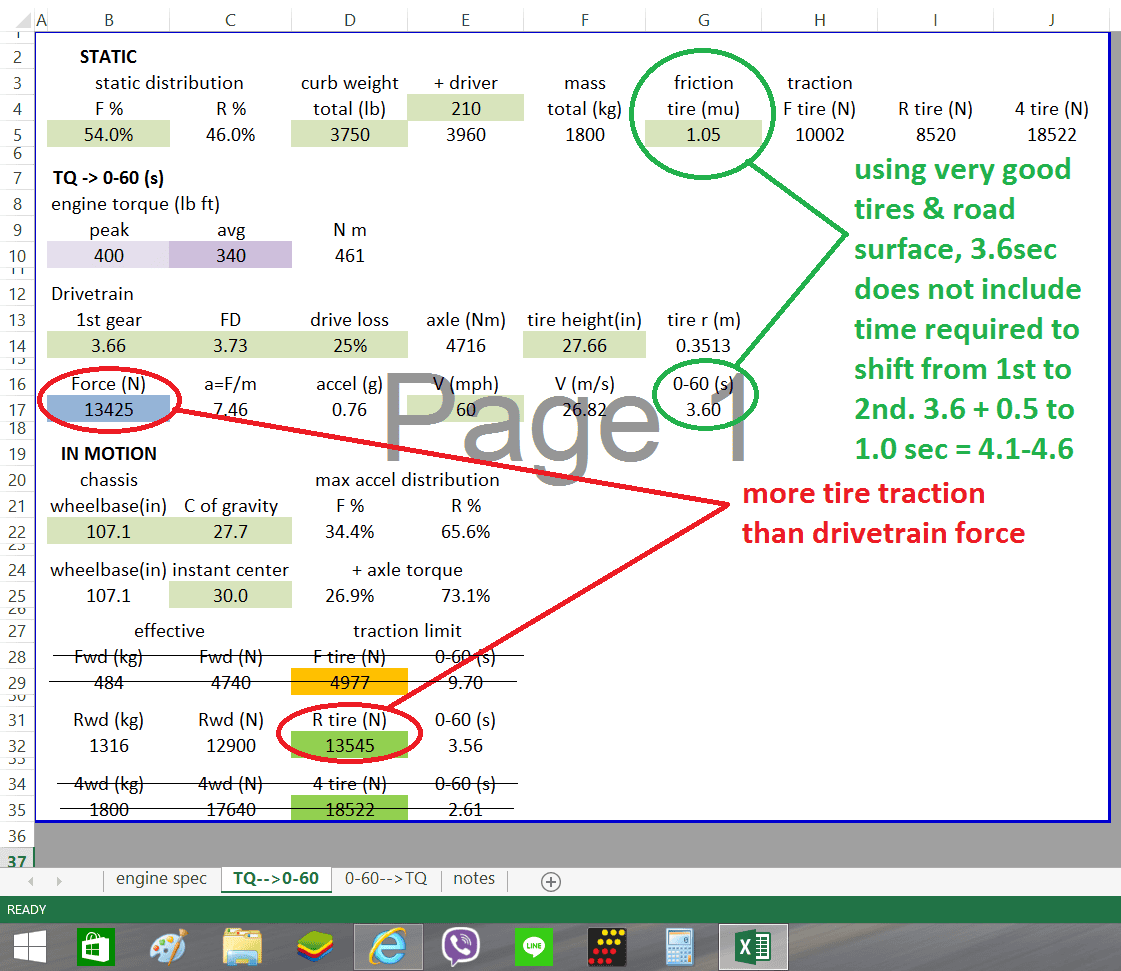
Task: Select average torque cell 340
Action: 231,255
